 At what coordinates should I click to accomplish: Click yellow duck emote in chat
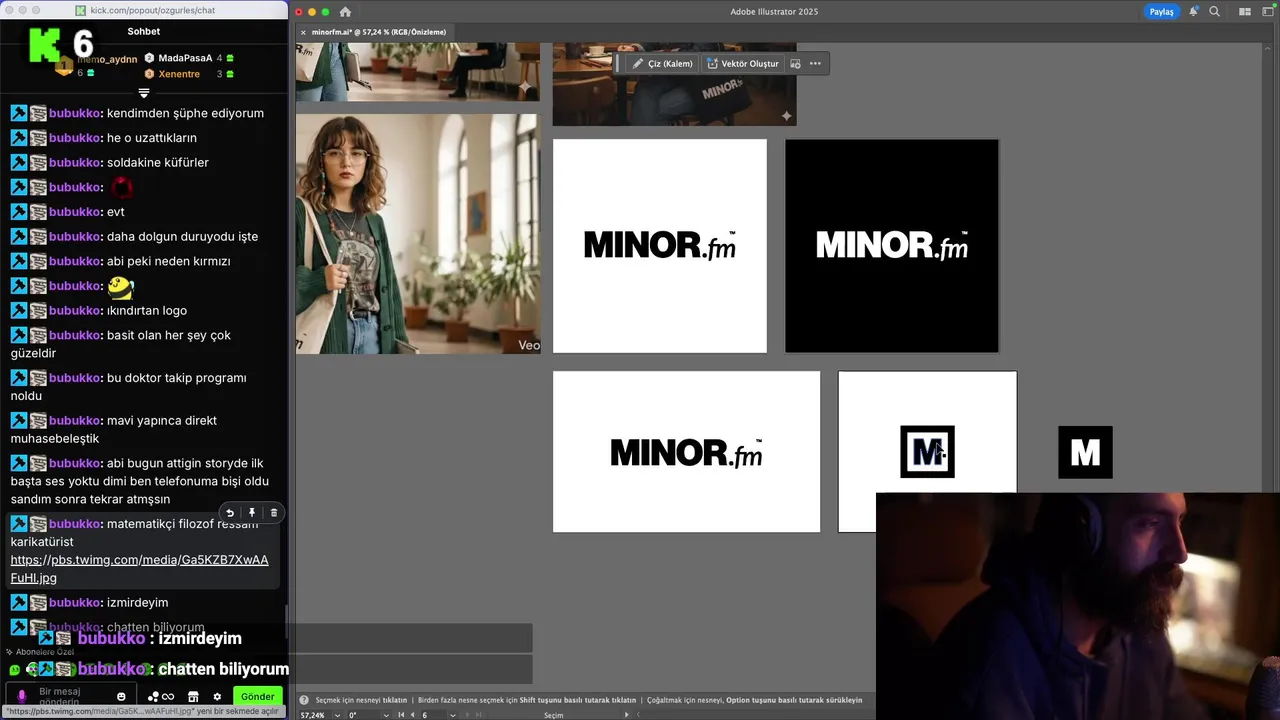[120, 287]
